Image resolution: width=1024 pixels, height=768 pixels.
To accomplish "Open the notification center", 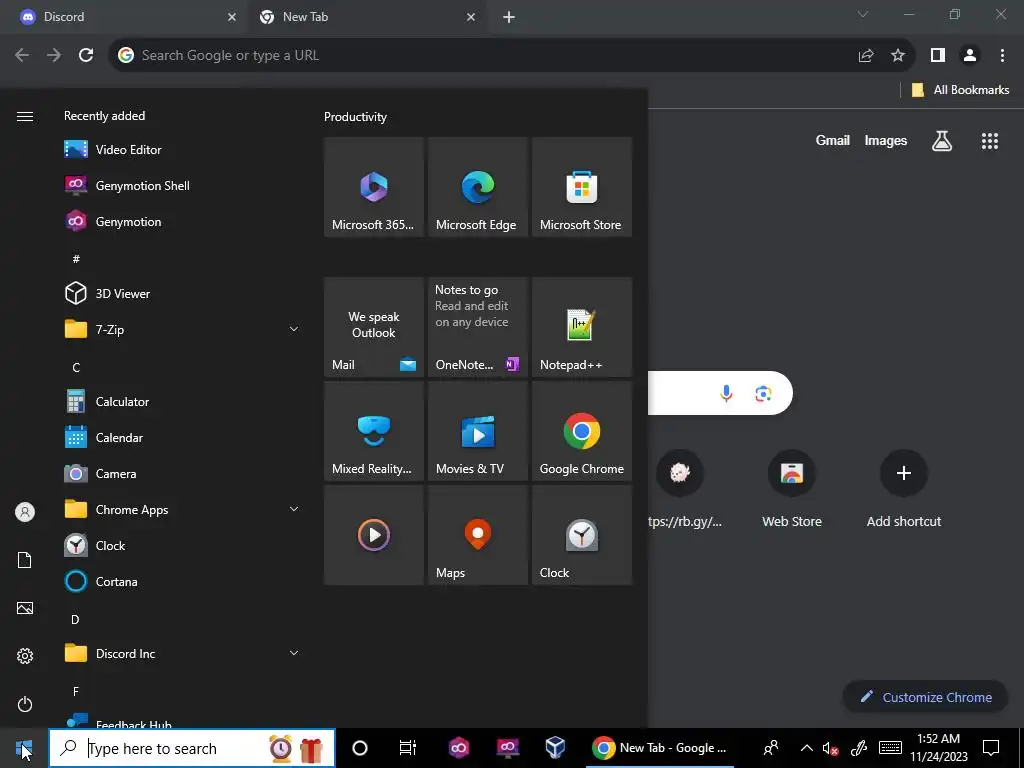I will pos(991,748).
